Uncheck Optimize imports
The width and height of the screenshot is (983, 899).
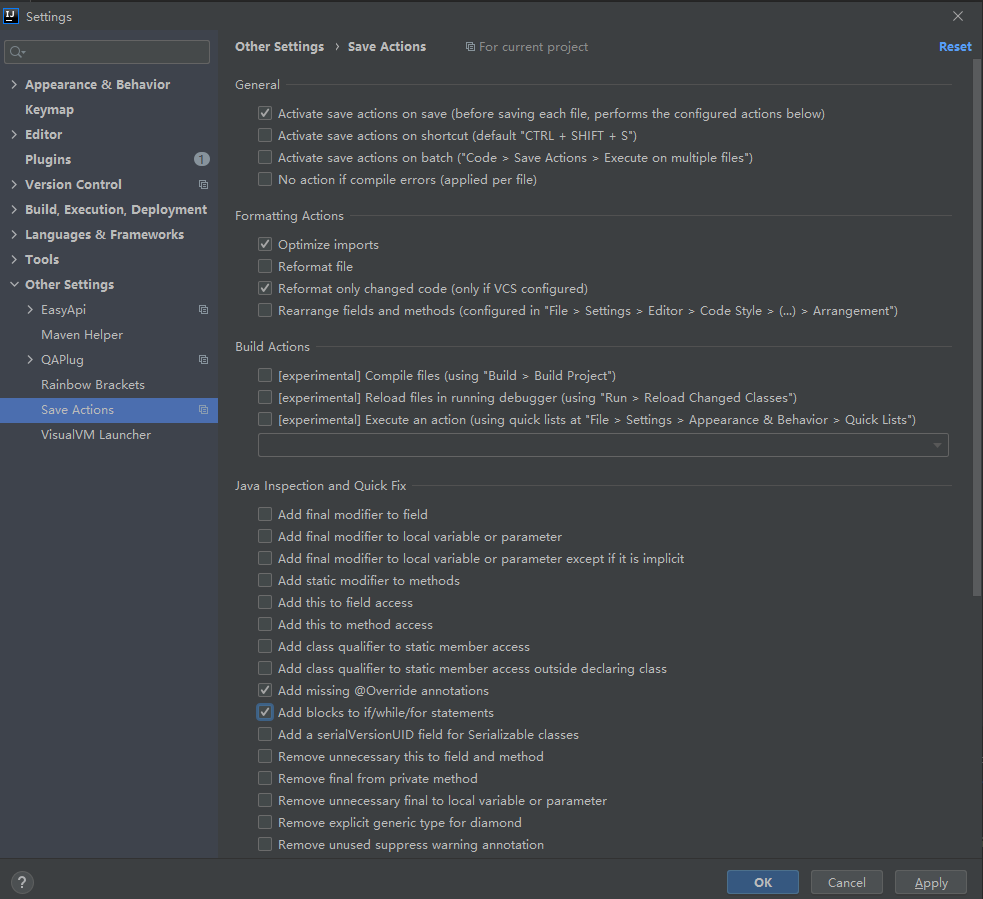(x=265, y=244)
